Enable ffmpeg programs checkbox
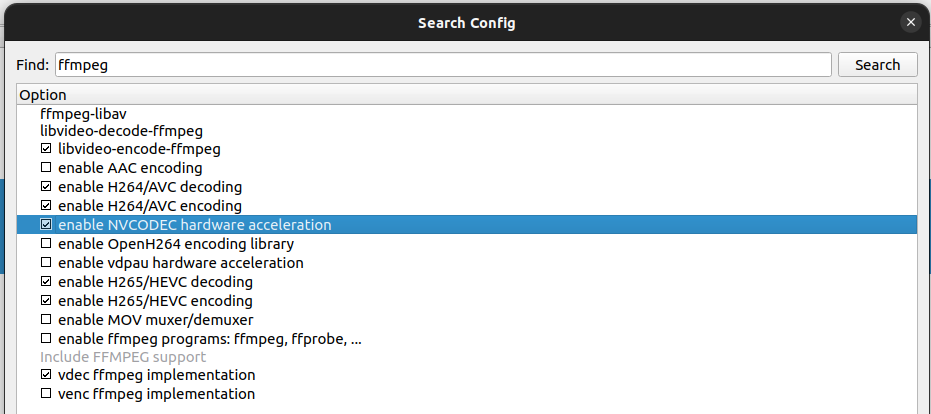 point(46,339)
